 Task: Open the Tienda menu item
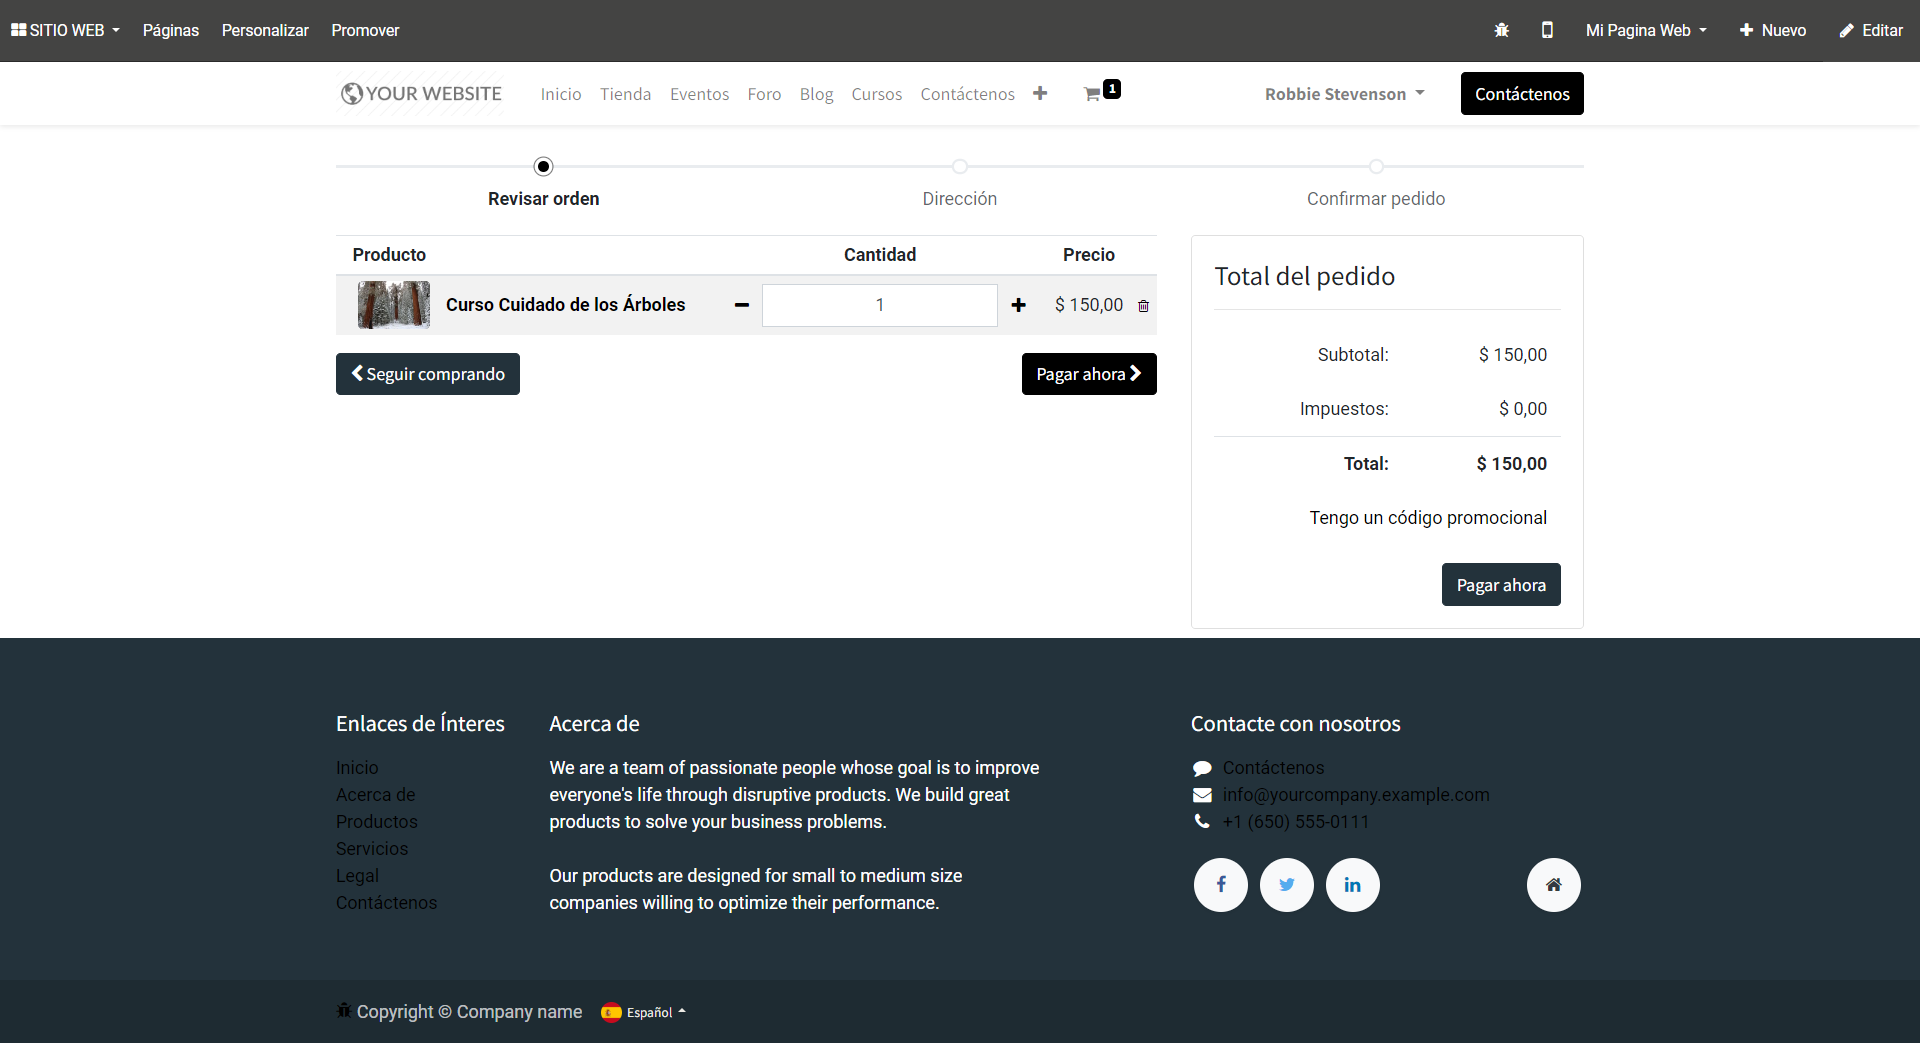coord(625,94)
